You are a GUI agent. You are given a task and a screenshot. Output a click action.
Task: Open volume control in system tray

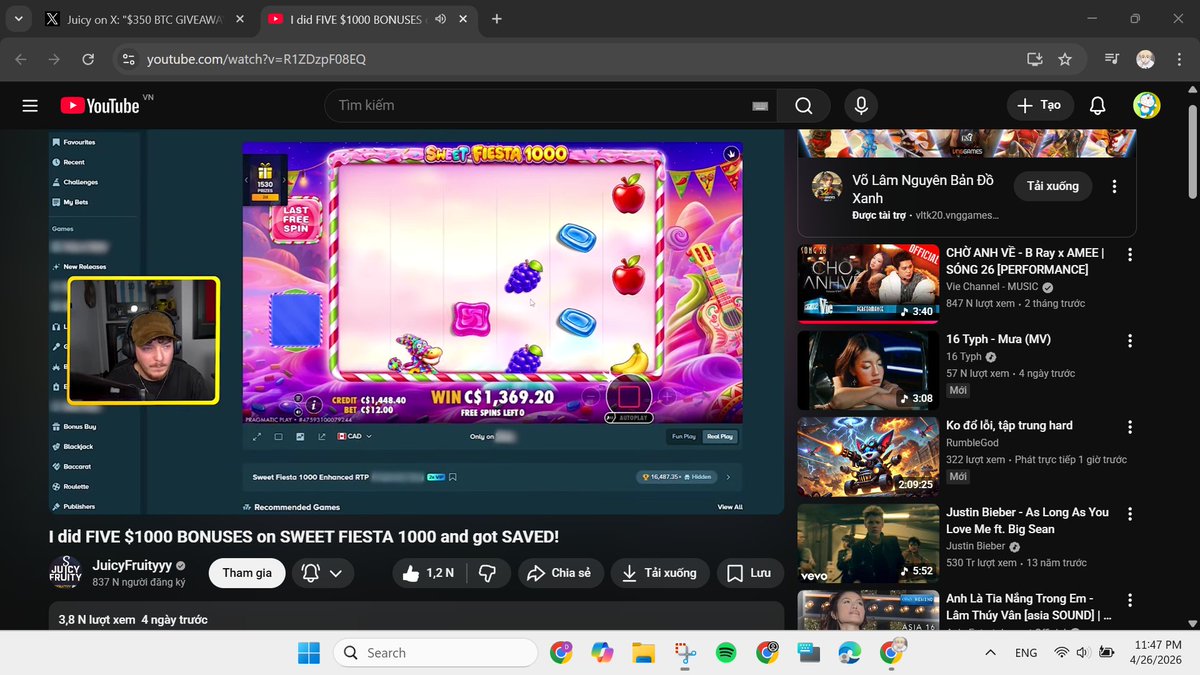click(1082, 653)
